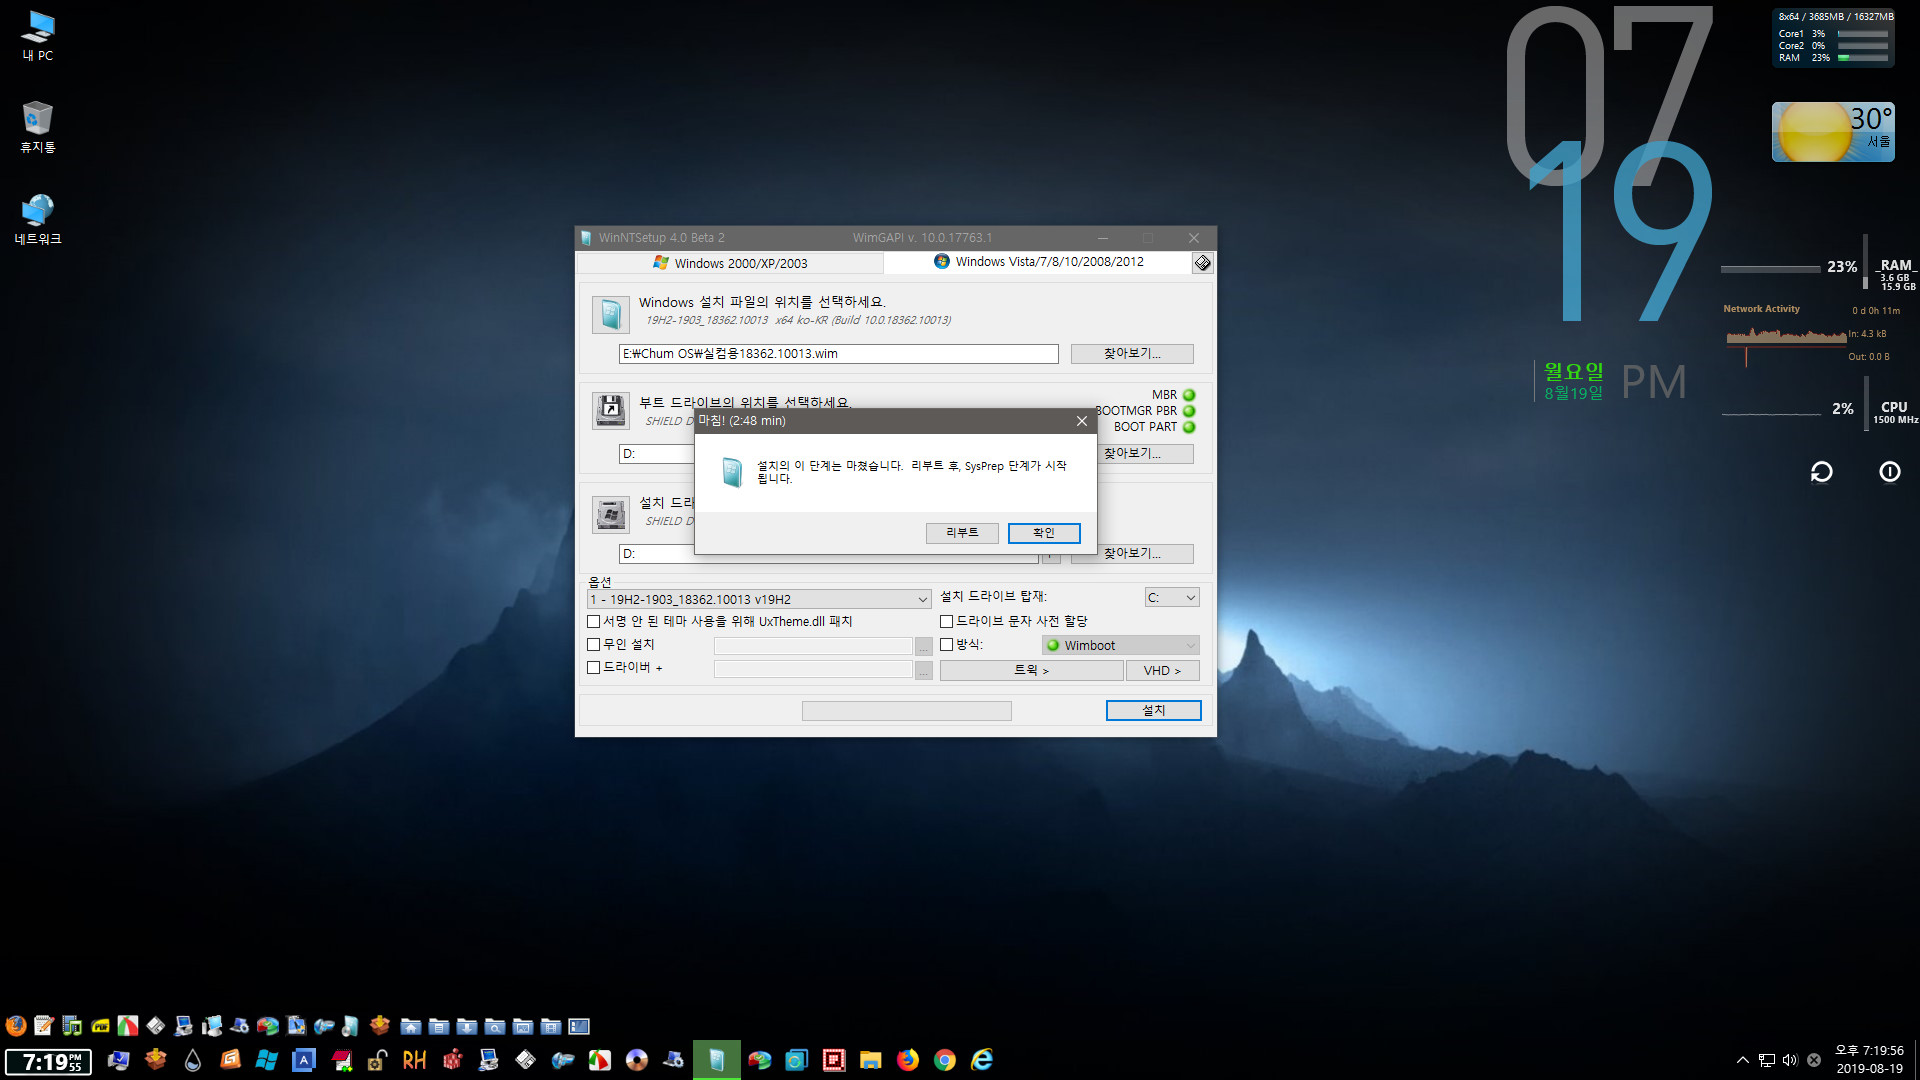The height and width of the screenshot is (1080, 1920).
Task: Toggle the 드라이버 + checkbox
Action: [593, 668]
